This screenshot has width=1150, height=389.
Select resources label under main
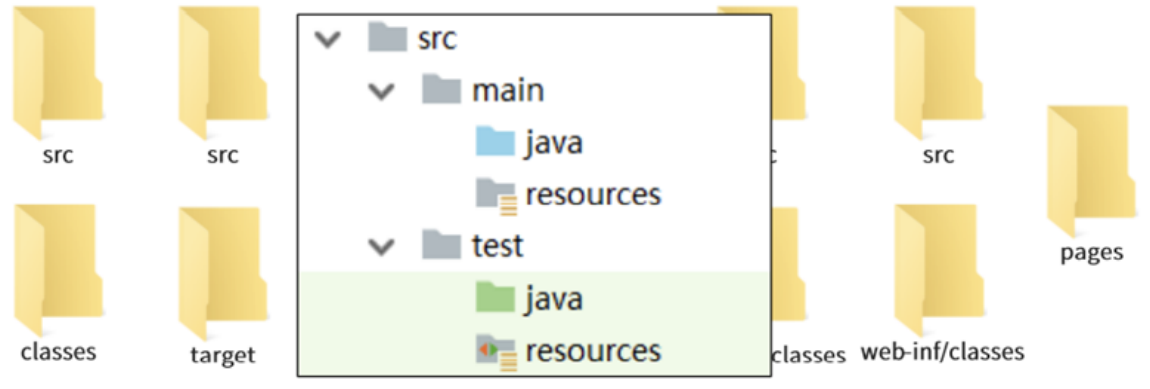pyautogui.click(x=593, y=194)
